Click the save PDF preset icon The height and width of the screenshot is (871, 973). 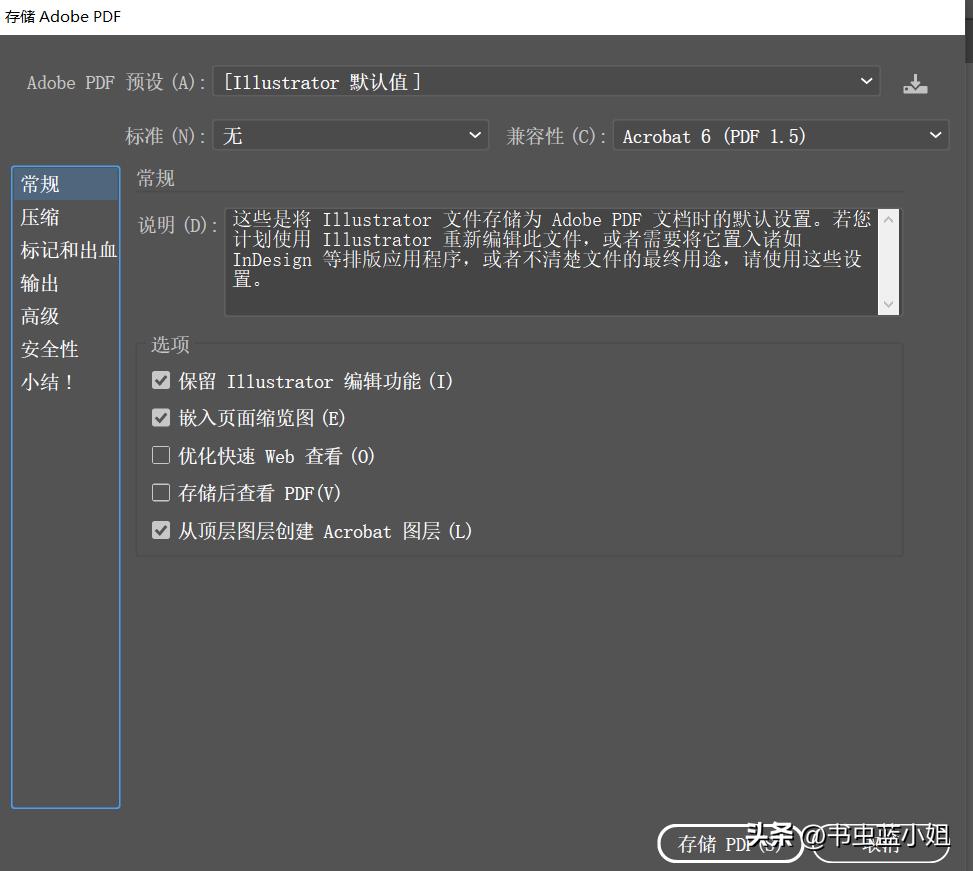pos(915,82)
